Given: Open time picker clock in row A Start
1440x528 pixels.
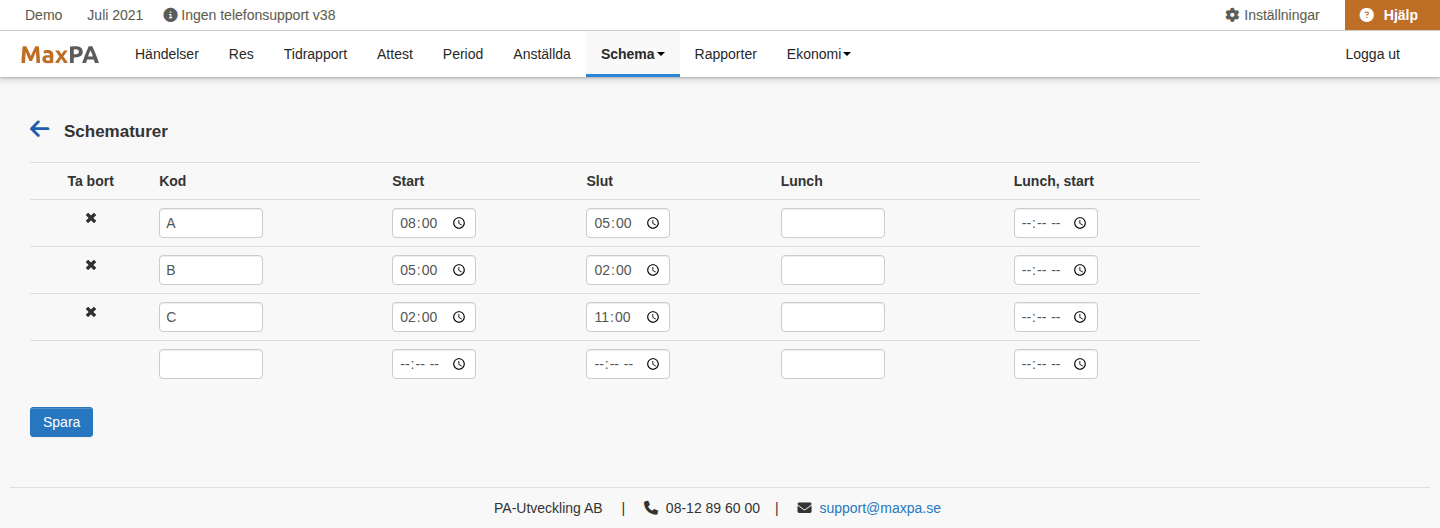Looking at the screenshot, I should (x=459, y=223).
